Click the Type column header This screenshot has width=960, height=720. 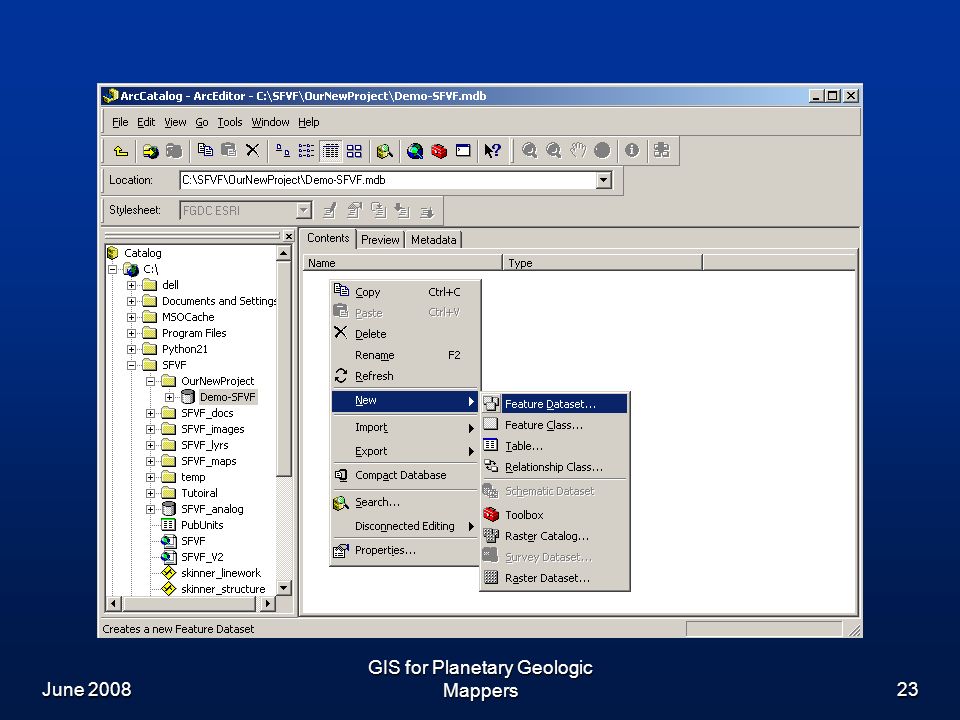click(x=602, y=263)
